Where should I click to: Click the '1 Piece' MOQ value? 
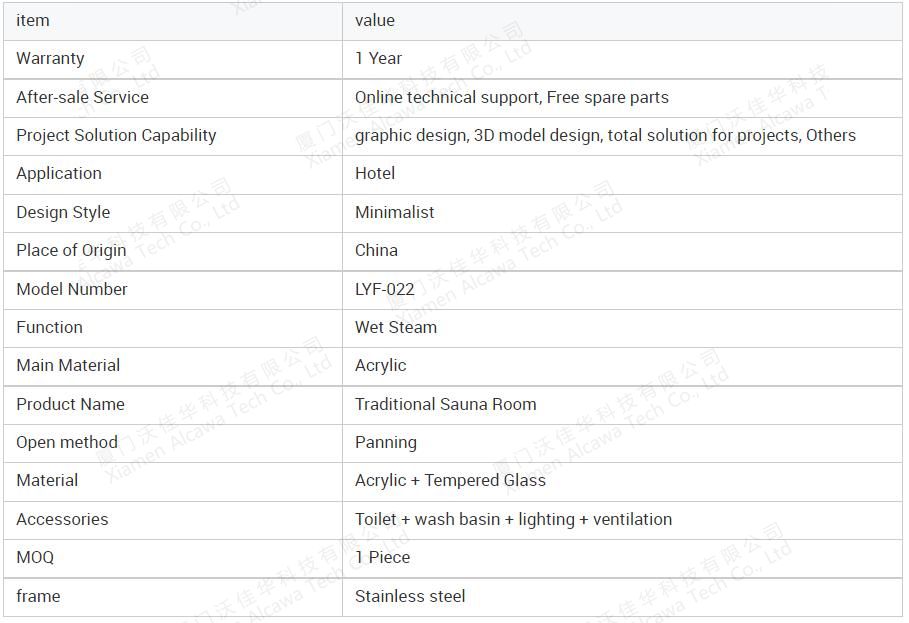click(382, 558)
